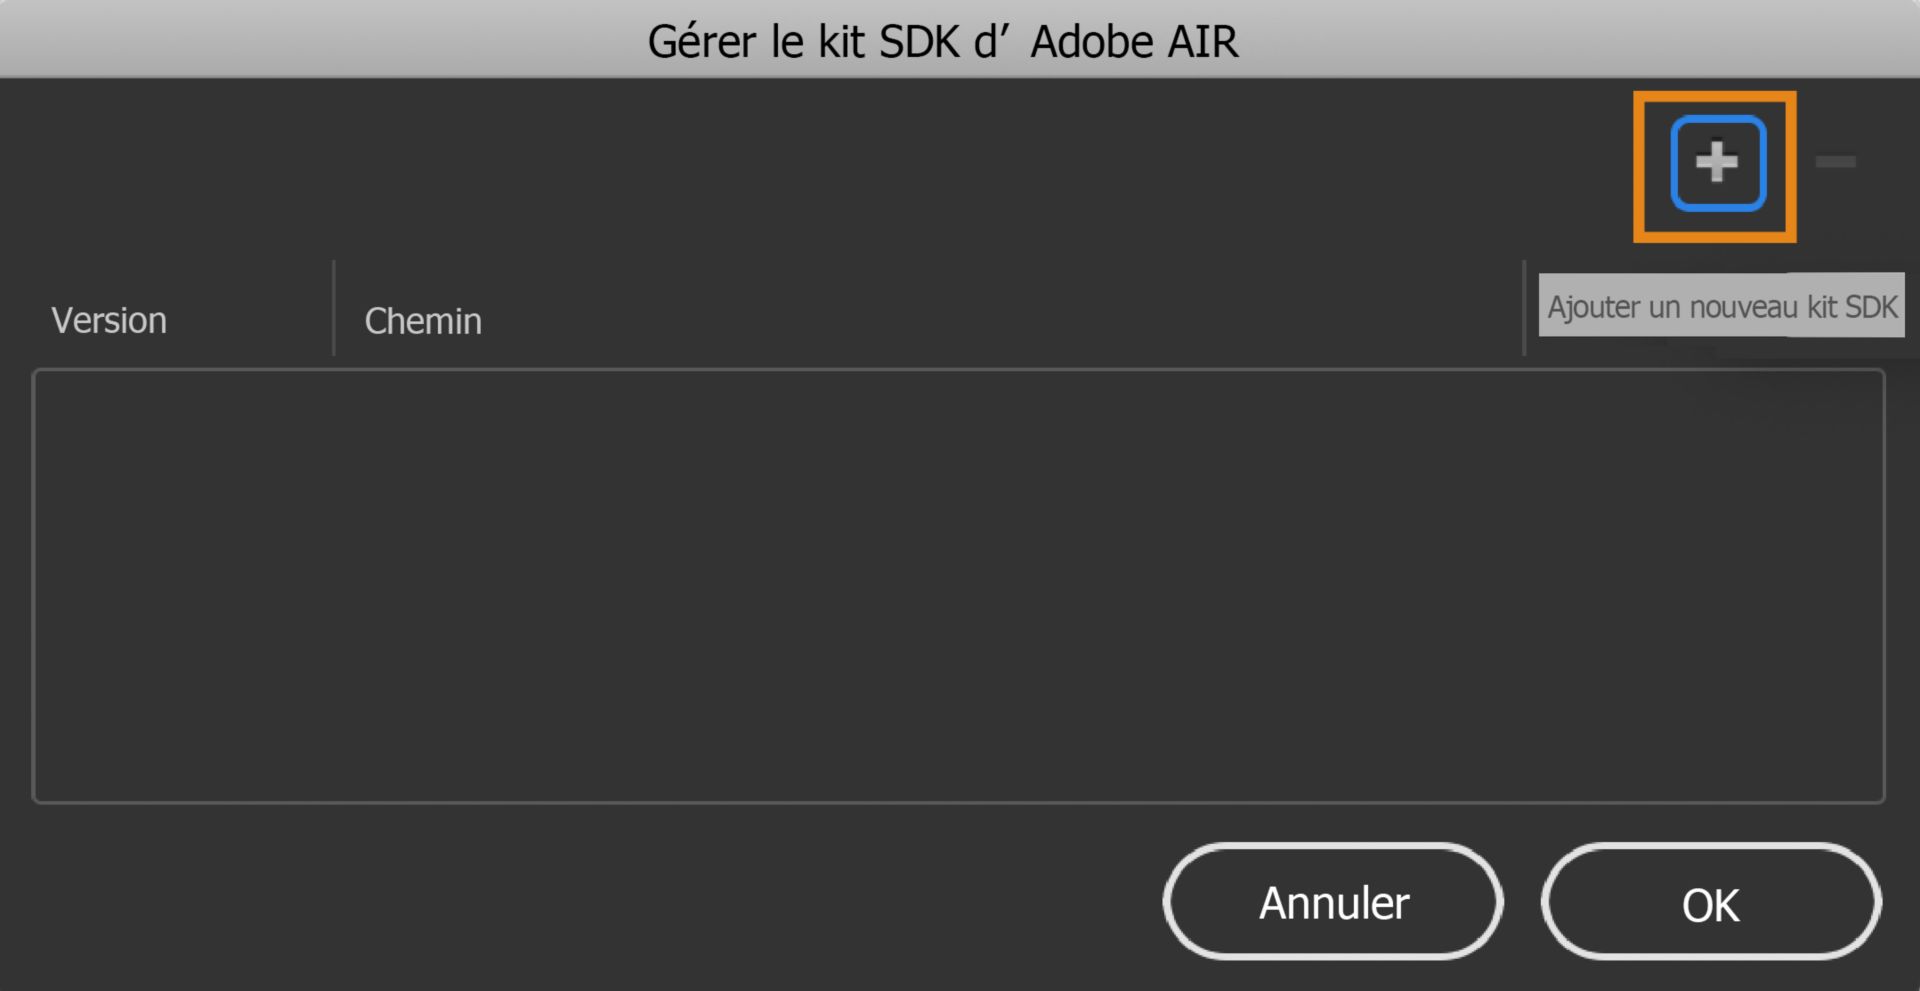Select the 'Ajouter un nouveau kit SDK' tooltip
The image size is (1920, 991).
(1720, 306)
